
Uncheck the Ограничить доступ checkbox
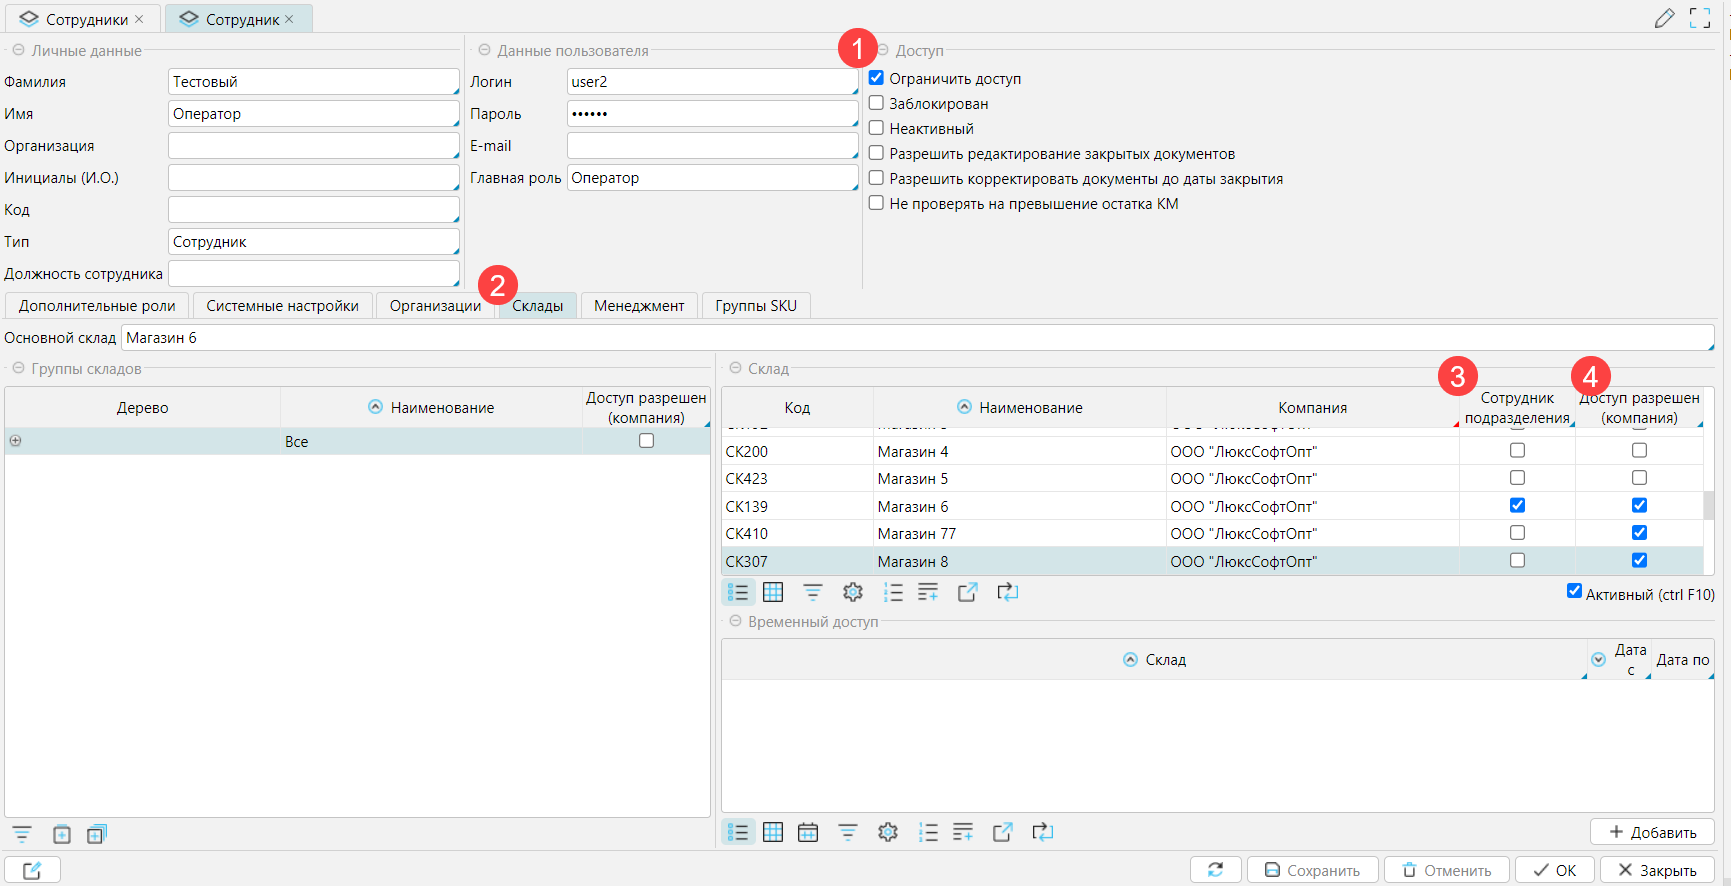pyautogui.click(x=876, y=78)
